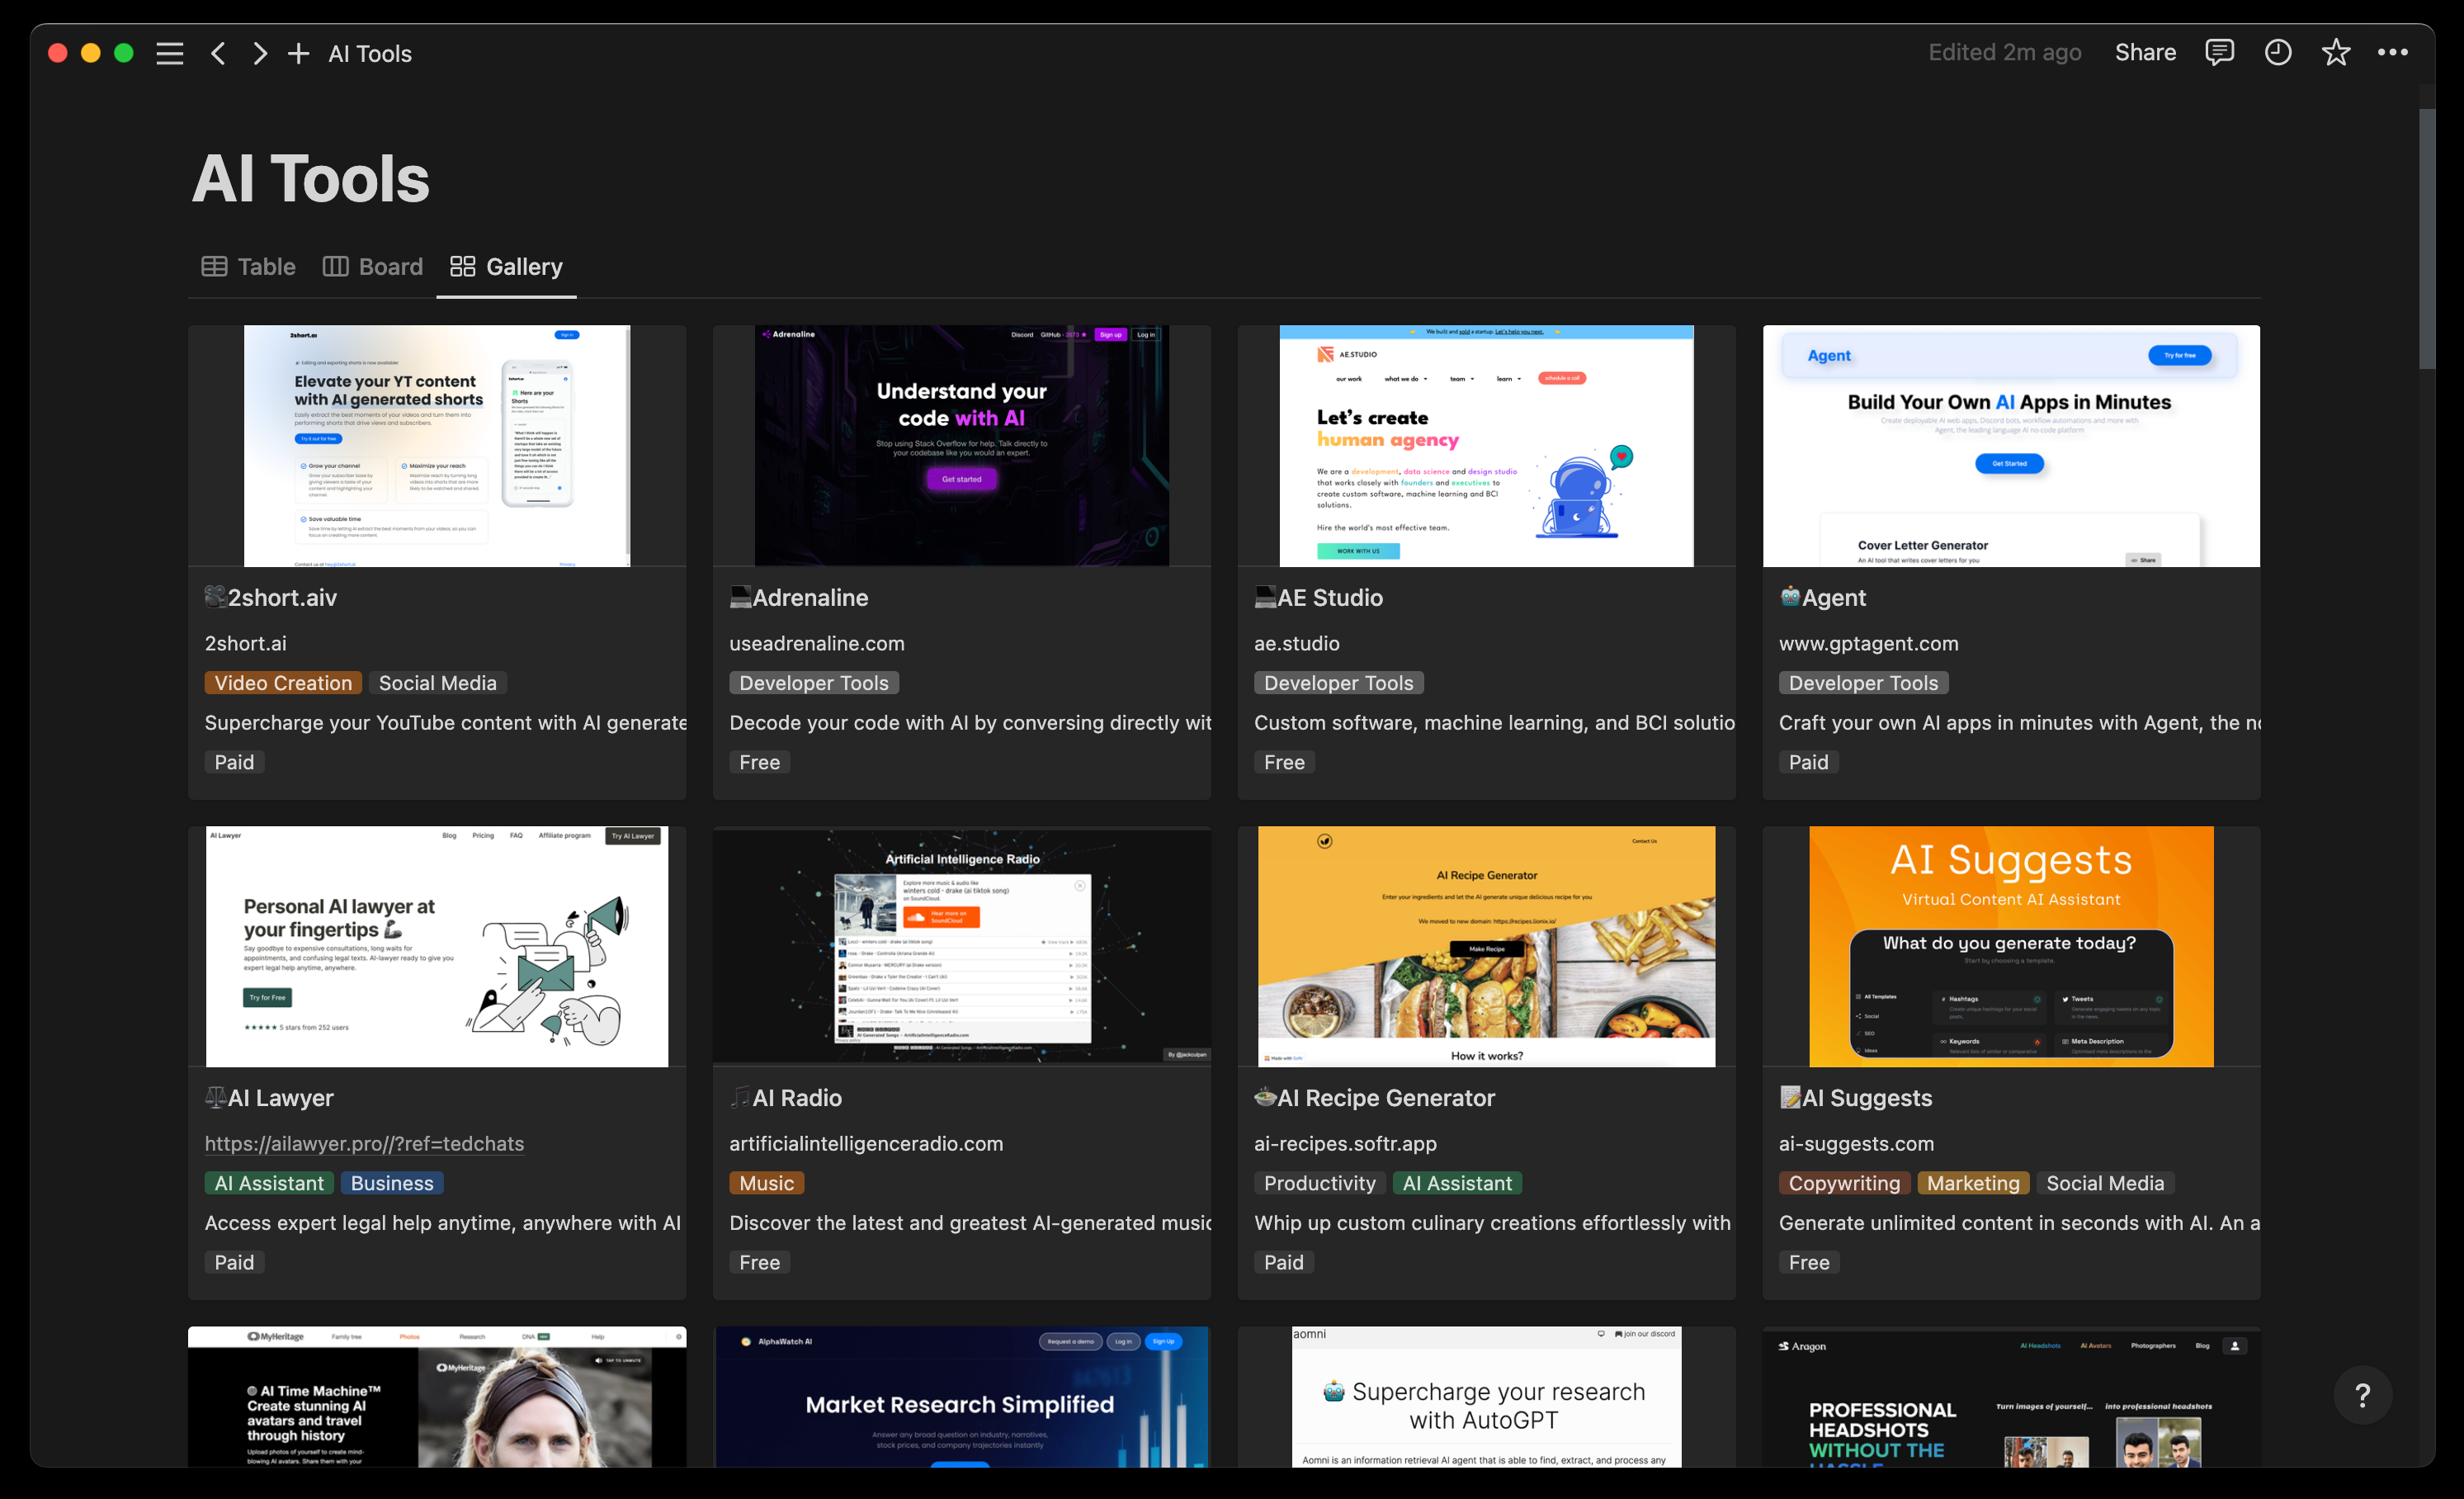Open the comments icon
The image size is (2464, 1499).
pos(2219,52)
